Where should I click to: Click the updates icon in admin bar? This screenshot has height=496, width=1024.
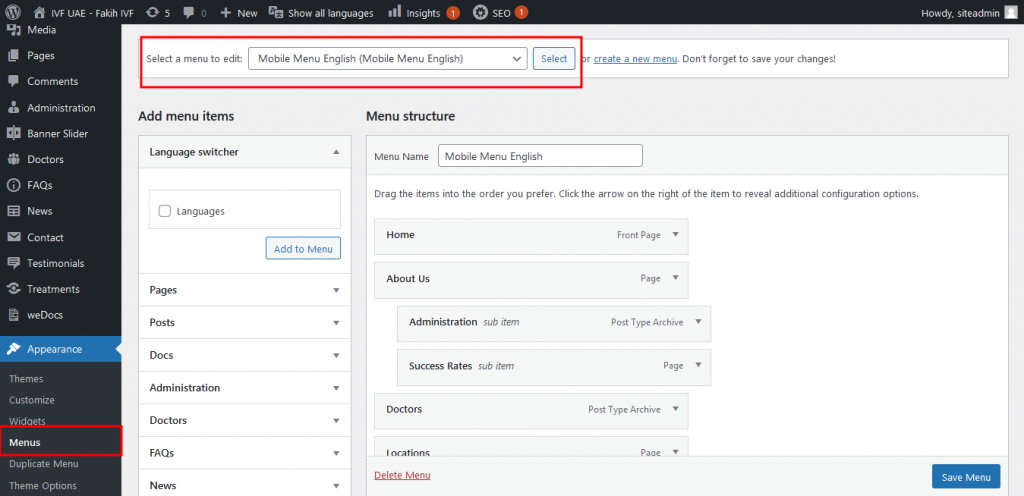(151, 13)
